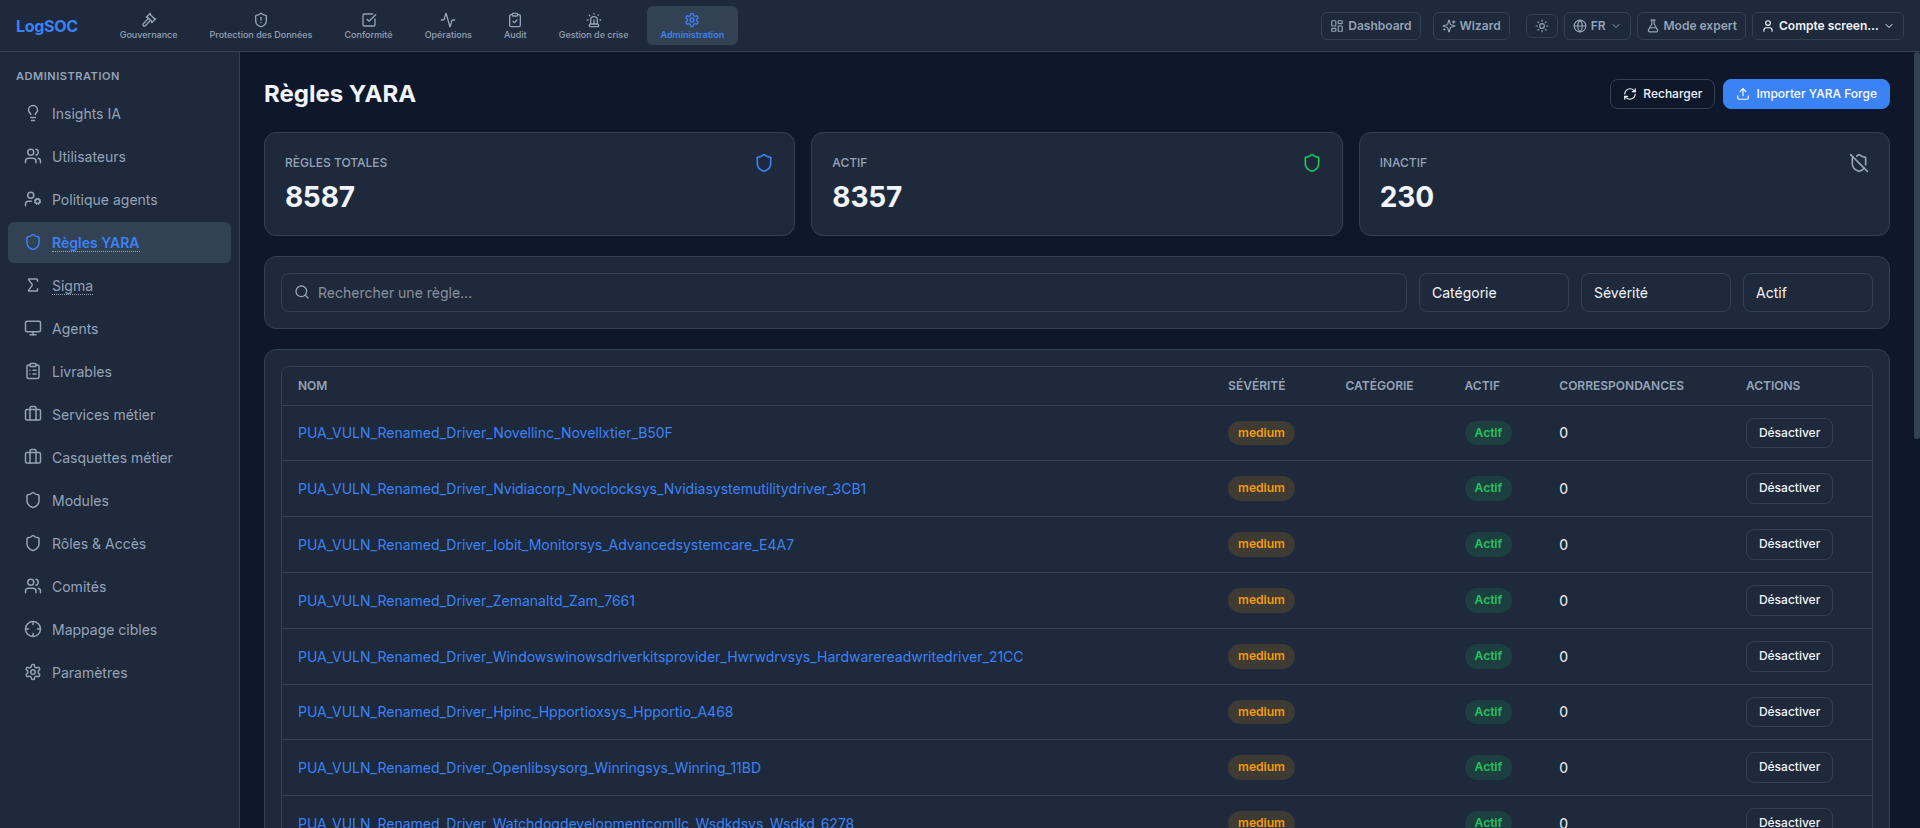Open rule PUA_VULN_Renamed_Driver_Hpinc_Hpportioxsys_Hpportio_A468
Viewport: 1920px width, 828px height.
(515, 712)
